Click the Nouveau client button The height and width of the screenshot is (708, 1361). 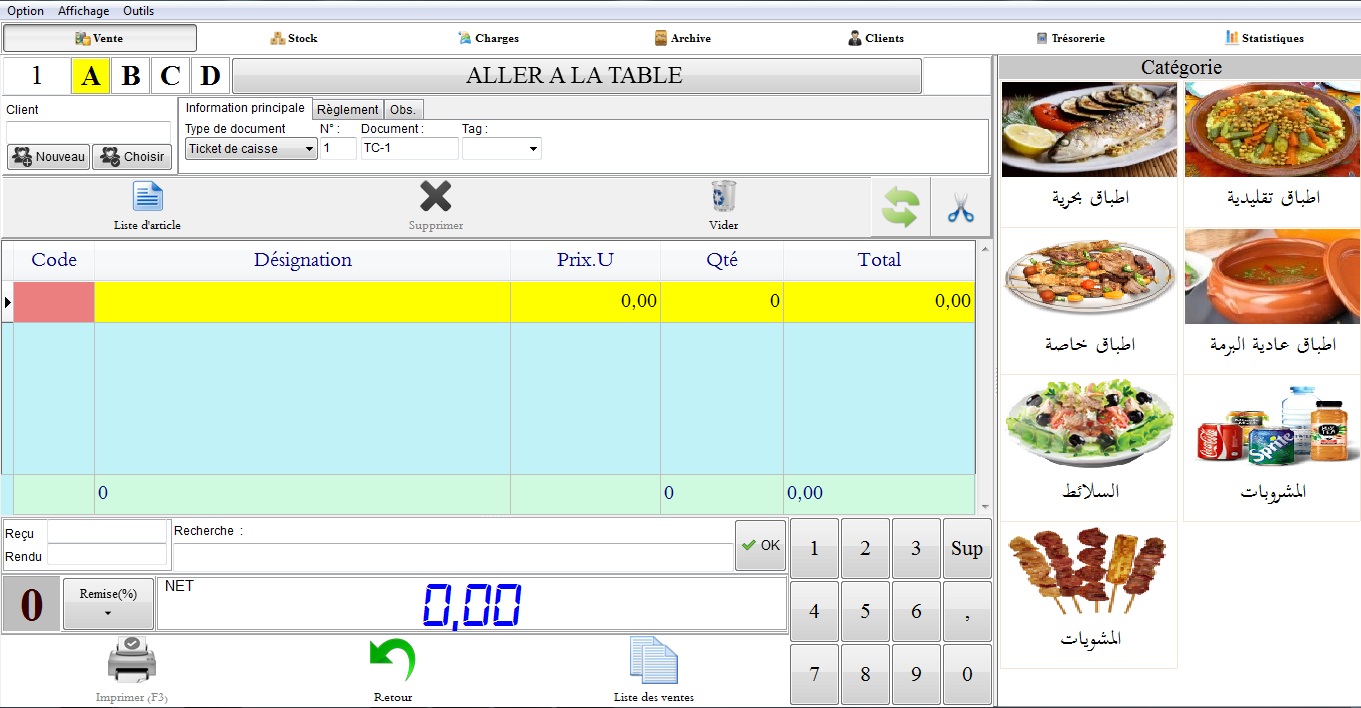click(49, 157)
